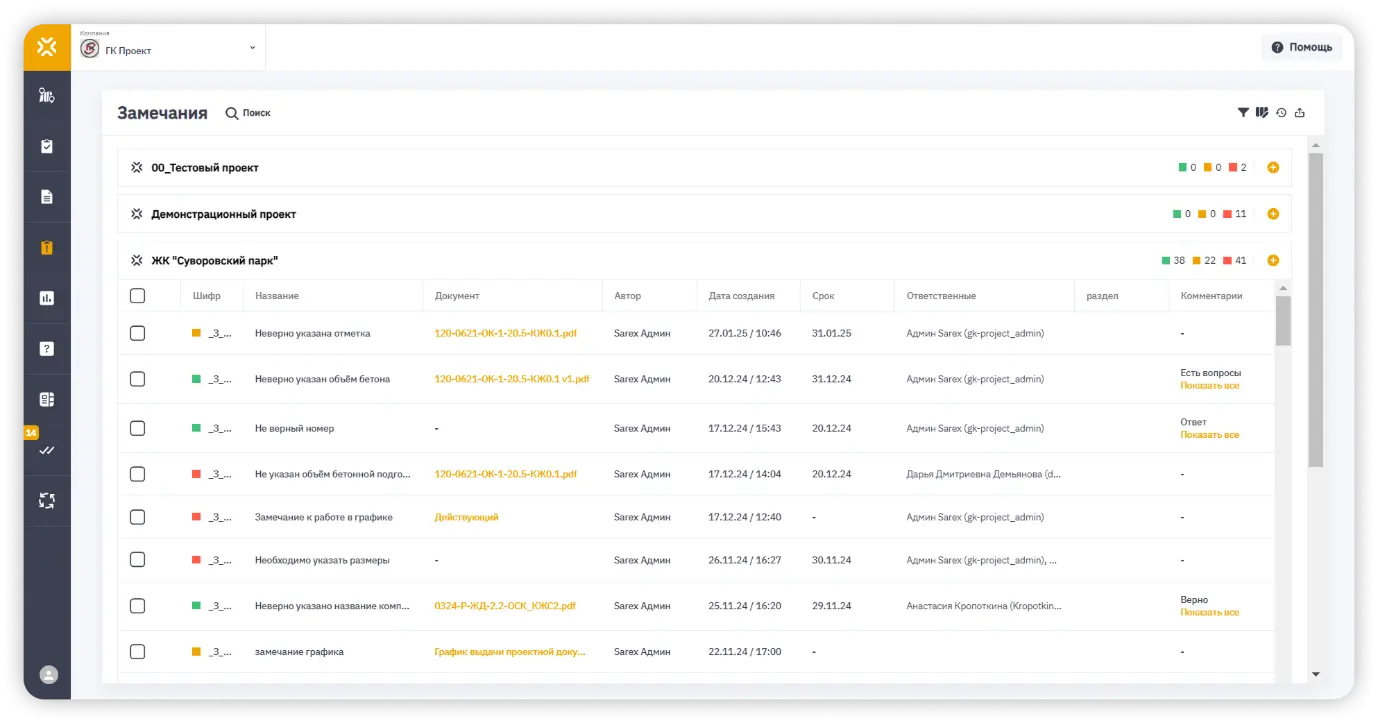Open the user profile avatar icon
The image size is (1378, 723).
48,675
